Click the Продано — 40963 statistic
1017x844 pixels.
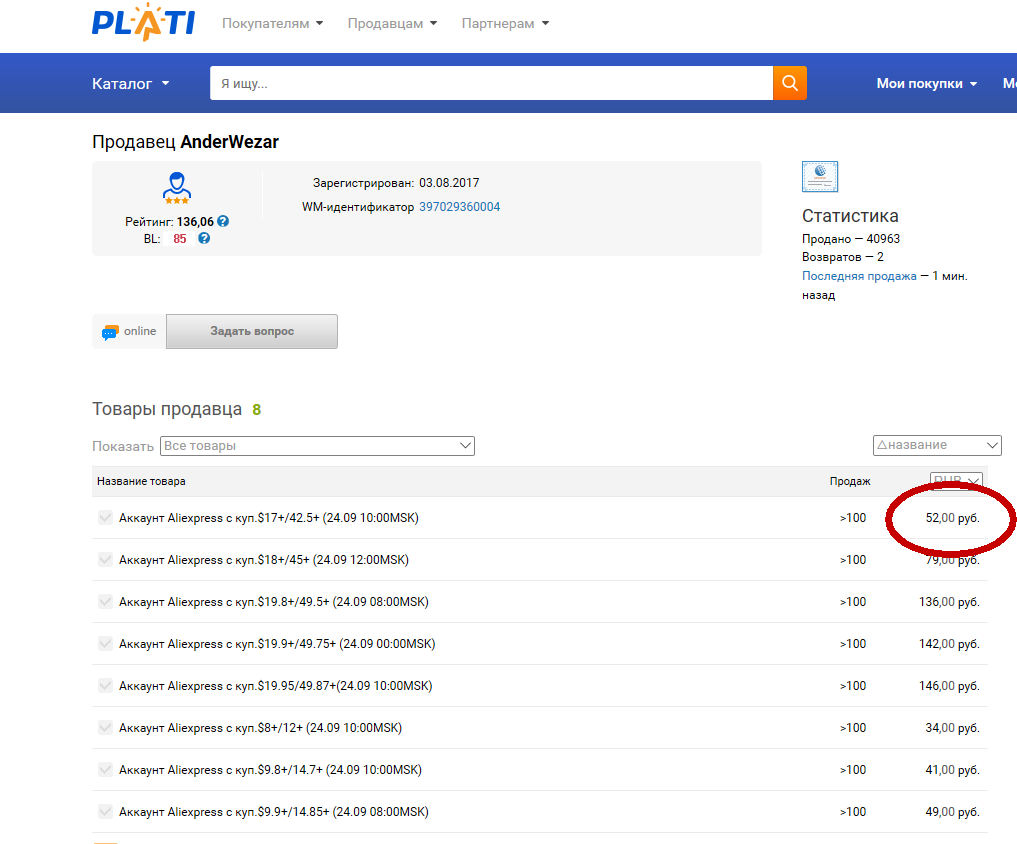[851, 239]
